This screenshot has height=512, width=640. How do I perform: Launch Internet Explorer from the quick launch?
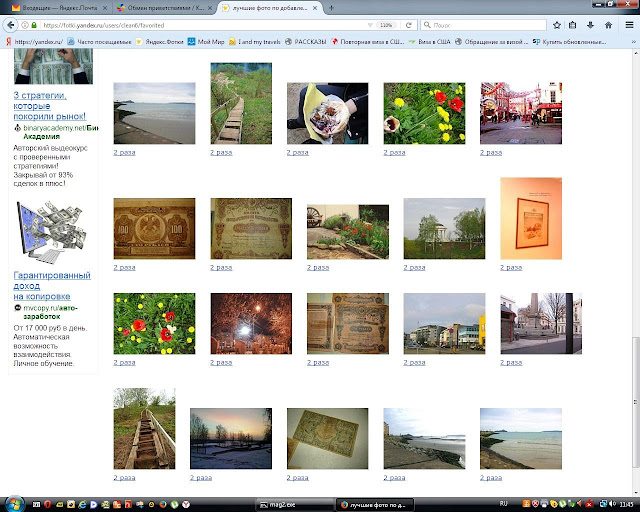pos(82,505)
